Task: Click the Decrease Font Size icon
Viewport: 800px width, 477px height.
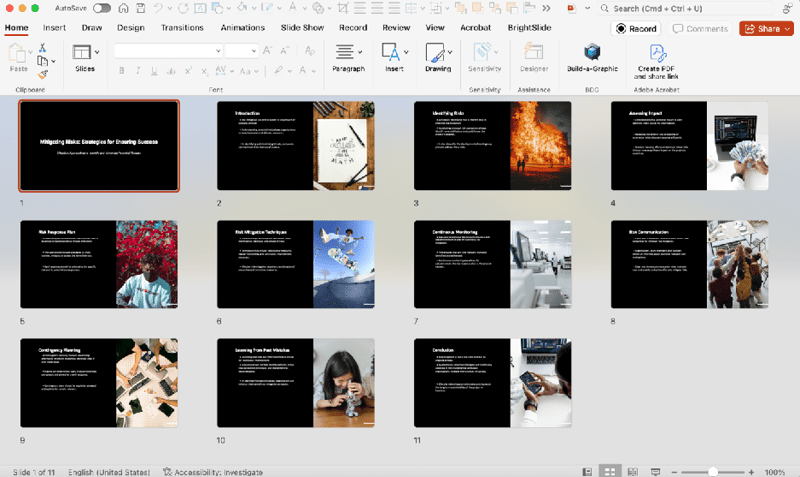Action: 284,50
